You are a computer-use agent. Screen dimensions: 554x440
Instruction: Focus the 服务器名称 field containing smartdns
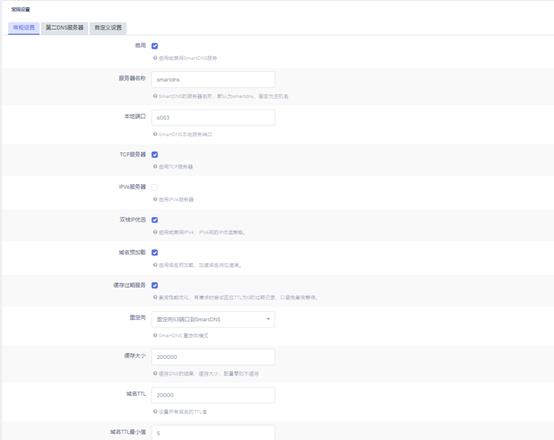pyautogui.click(x=213, y=80)
